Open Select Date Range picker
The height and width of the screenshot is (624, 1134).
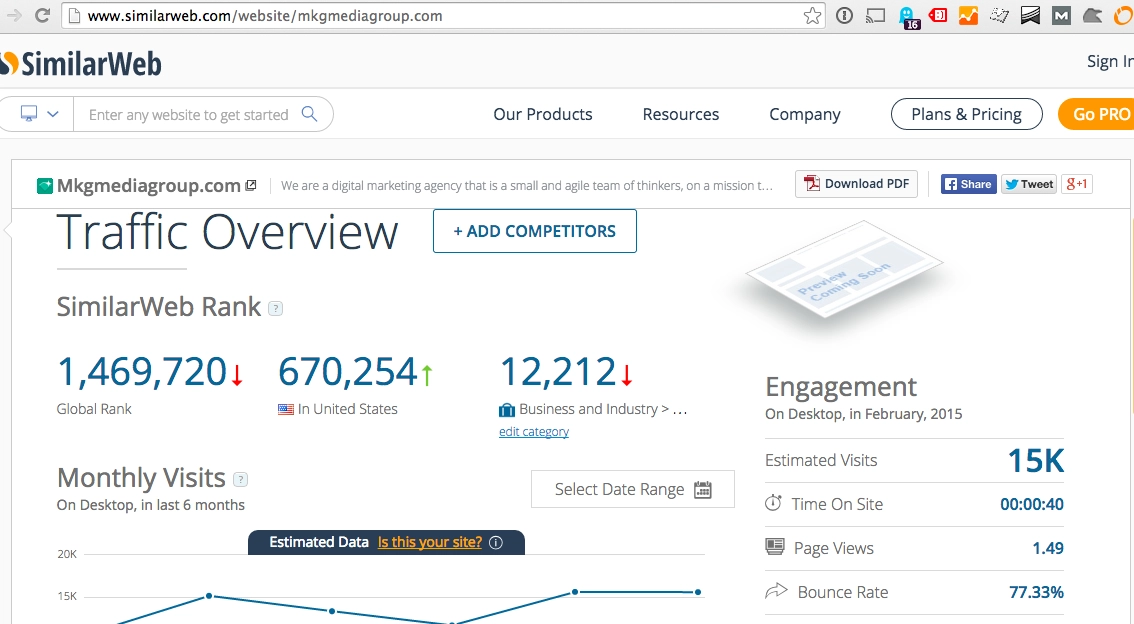pyautogui.click(x=632, y=489)
